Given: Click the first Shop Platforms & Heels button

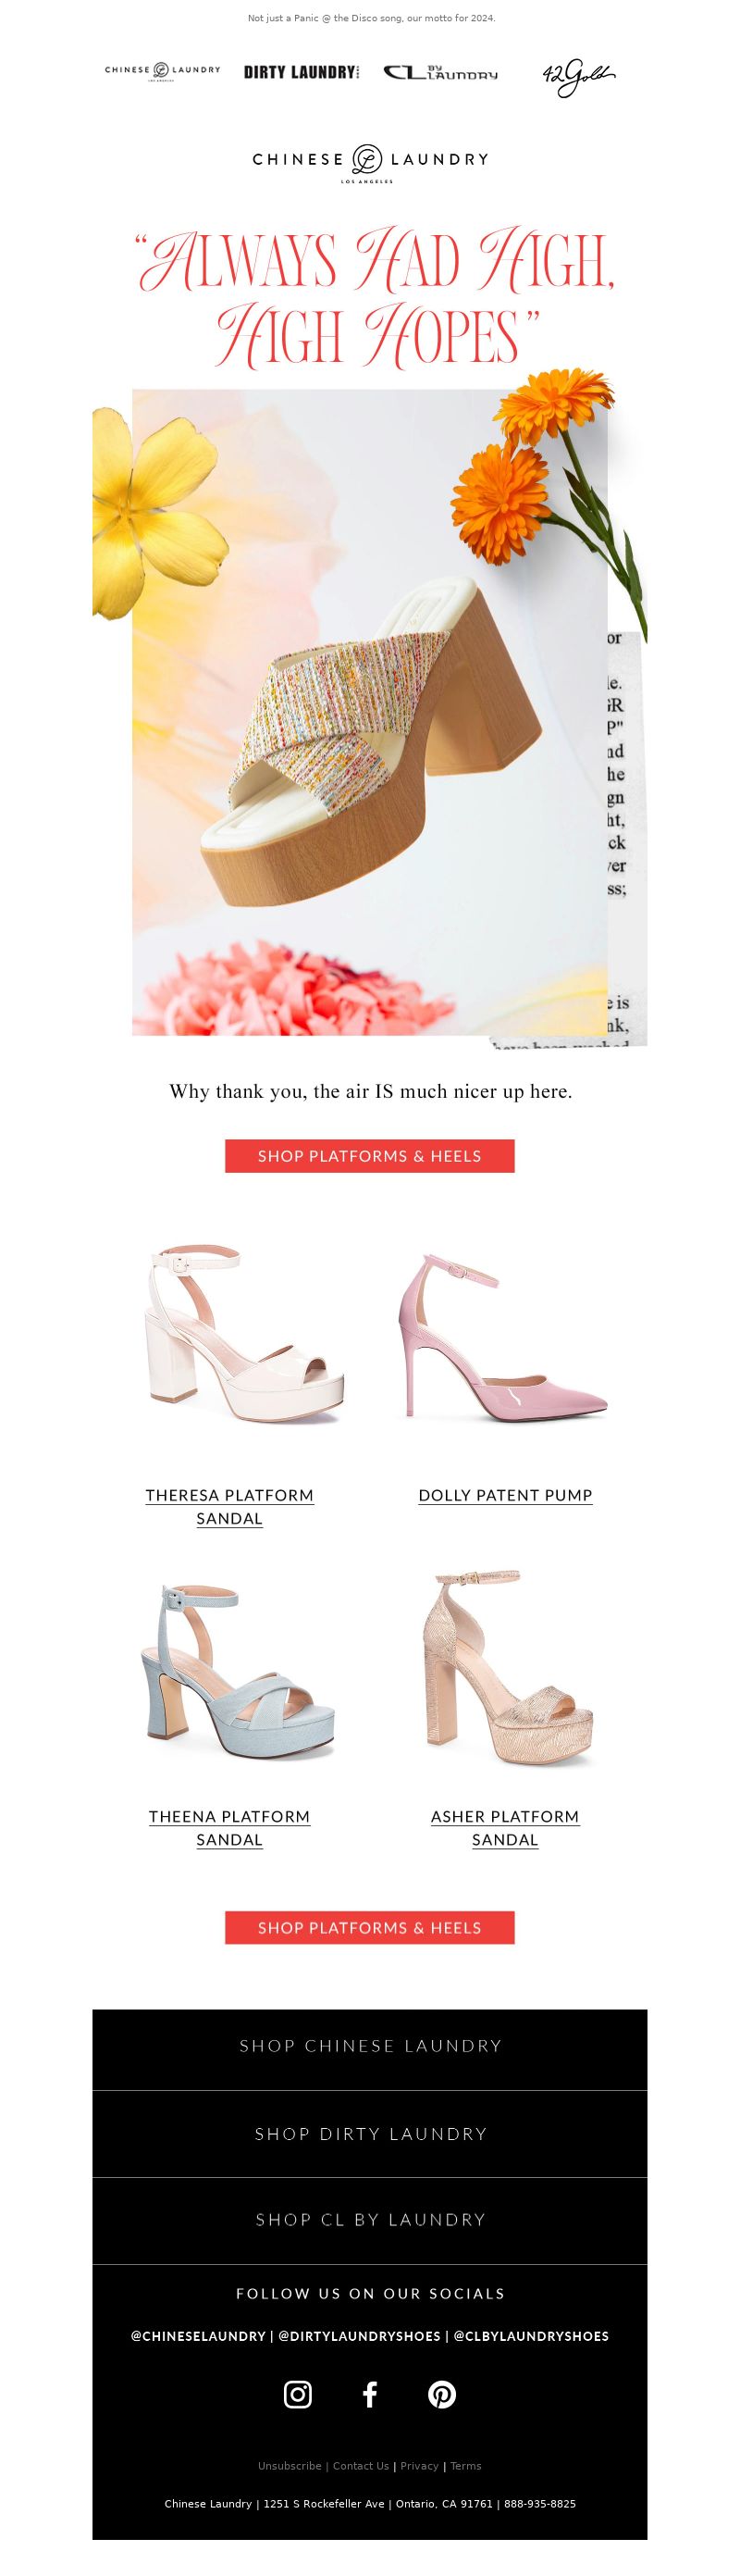Looking at the screenshot, I should pos(370,1155).
